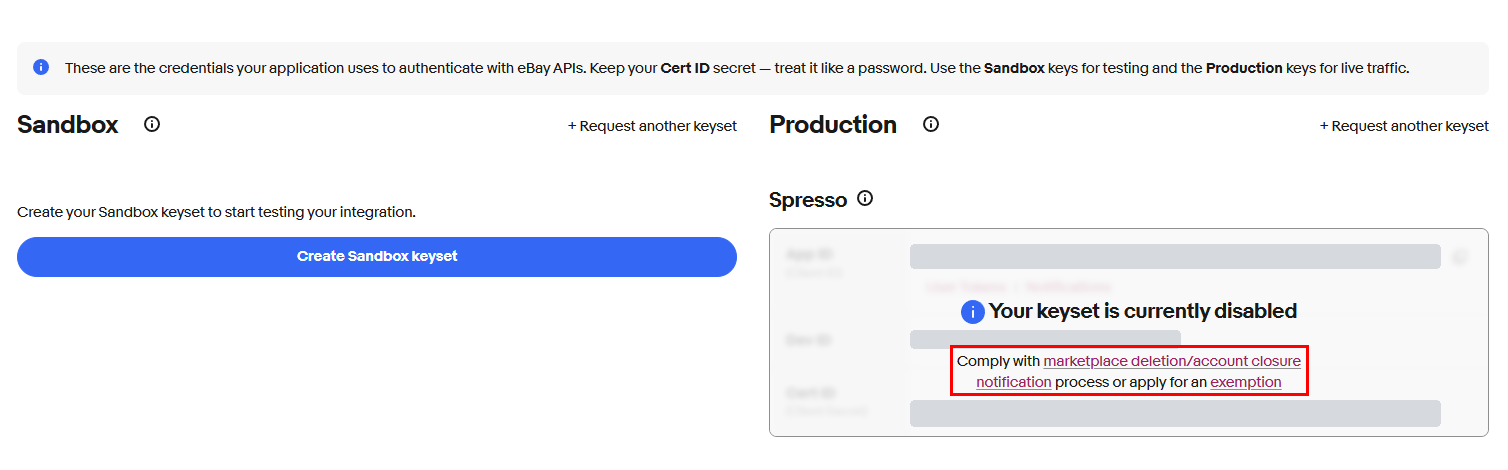1508x470 pixels.
Task: Click the info icon beside Spresso
Action: (865, 199)
